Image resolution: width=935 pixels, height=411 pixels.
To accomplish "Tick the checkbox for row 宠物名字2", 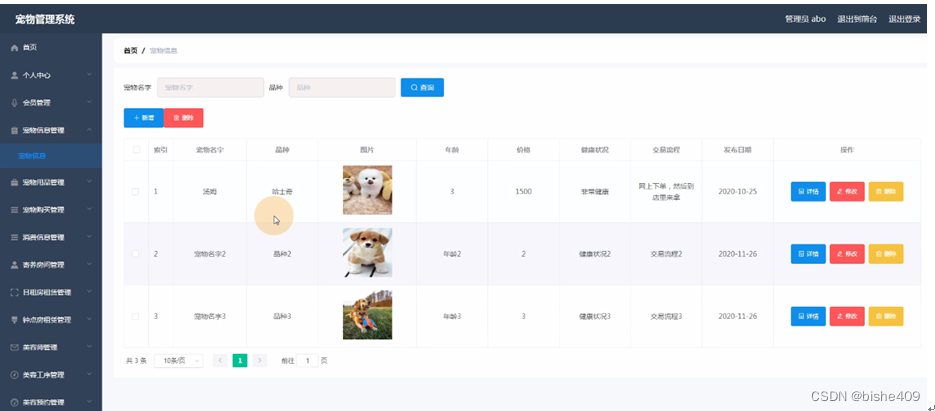I will (135, 254).
